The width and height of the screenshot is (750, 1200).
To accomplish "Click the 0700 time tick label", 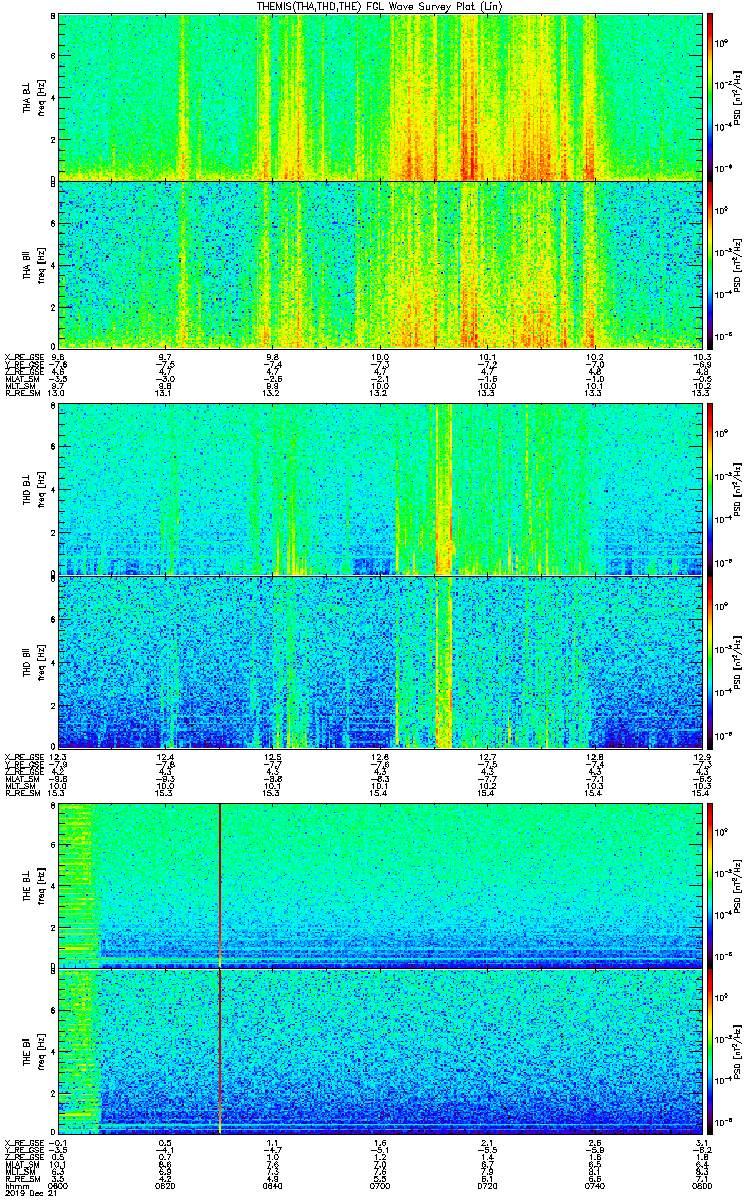I will point(380,1185).
